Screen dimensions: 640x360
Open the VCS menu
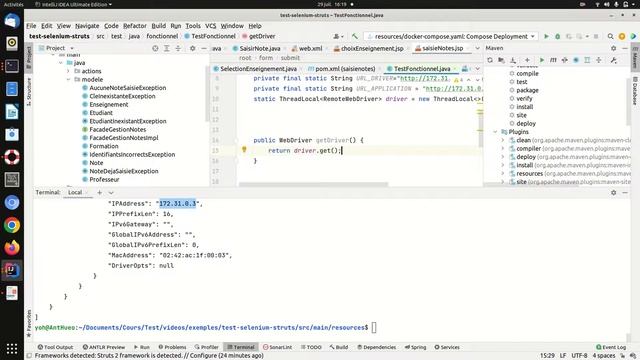click(211, 26)
